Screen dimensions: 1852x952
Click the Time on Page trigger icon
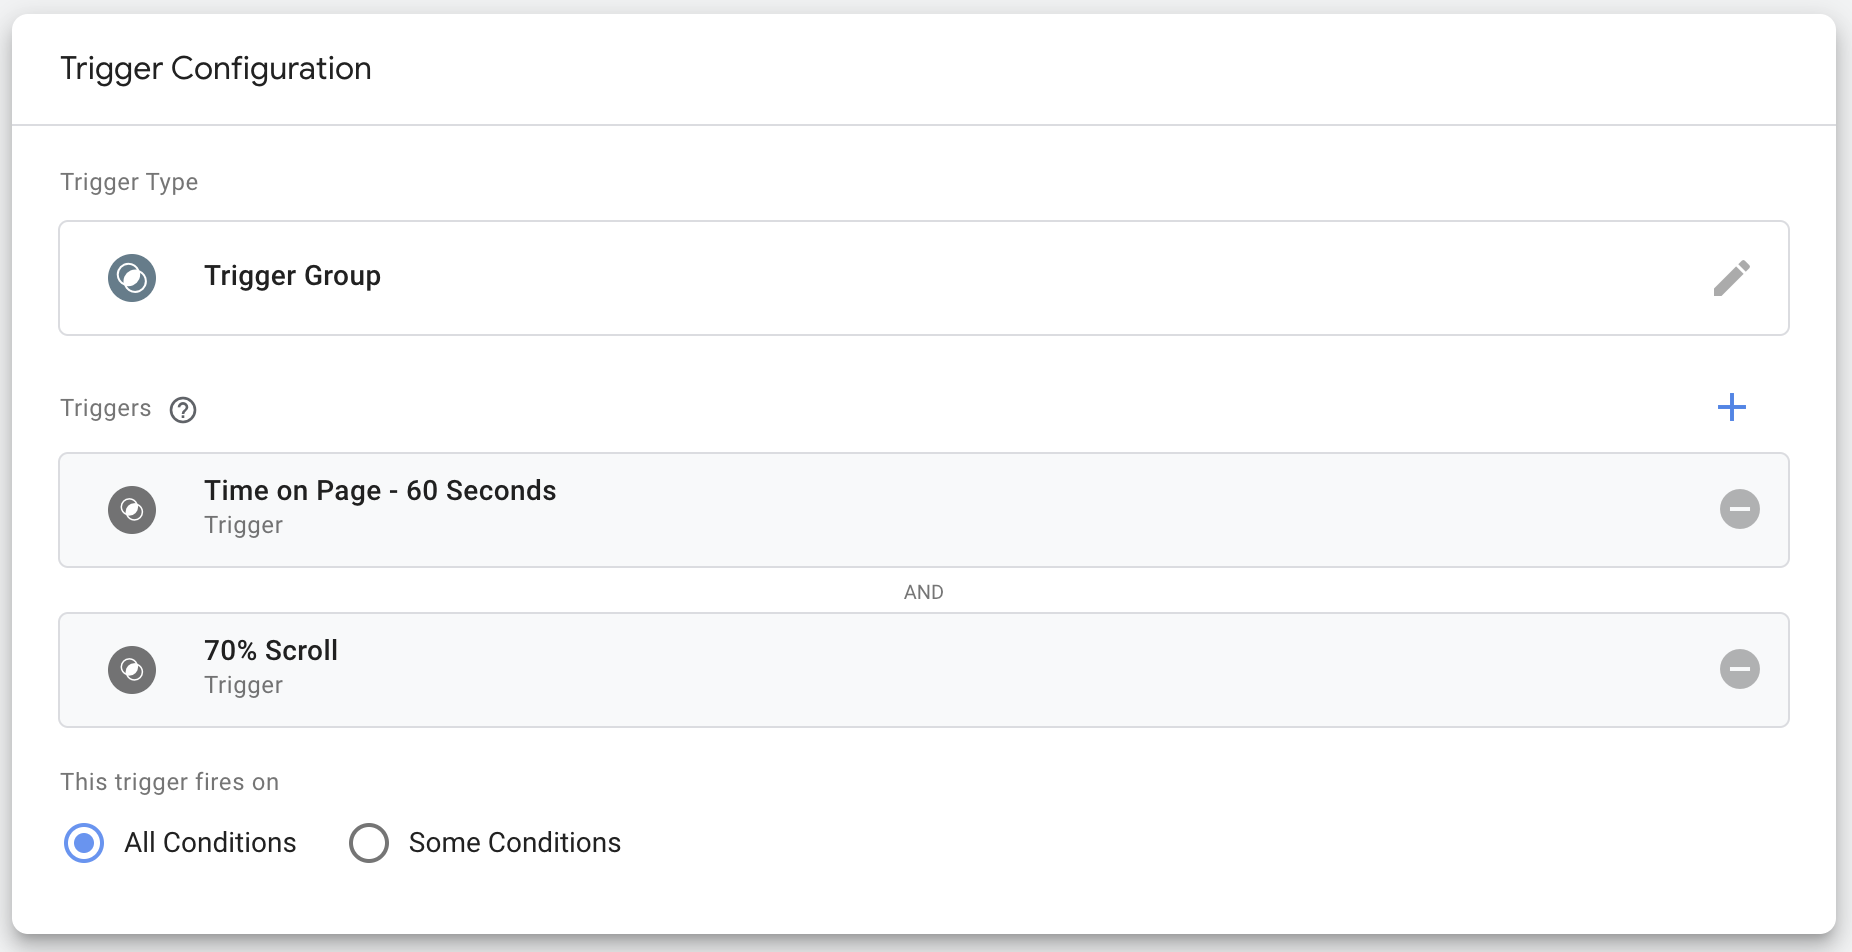(132, 510)
